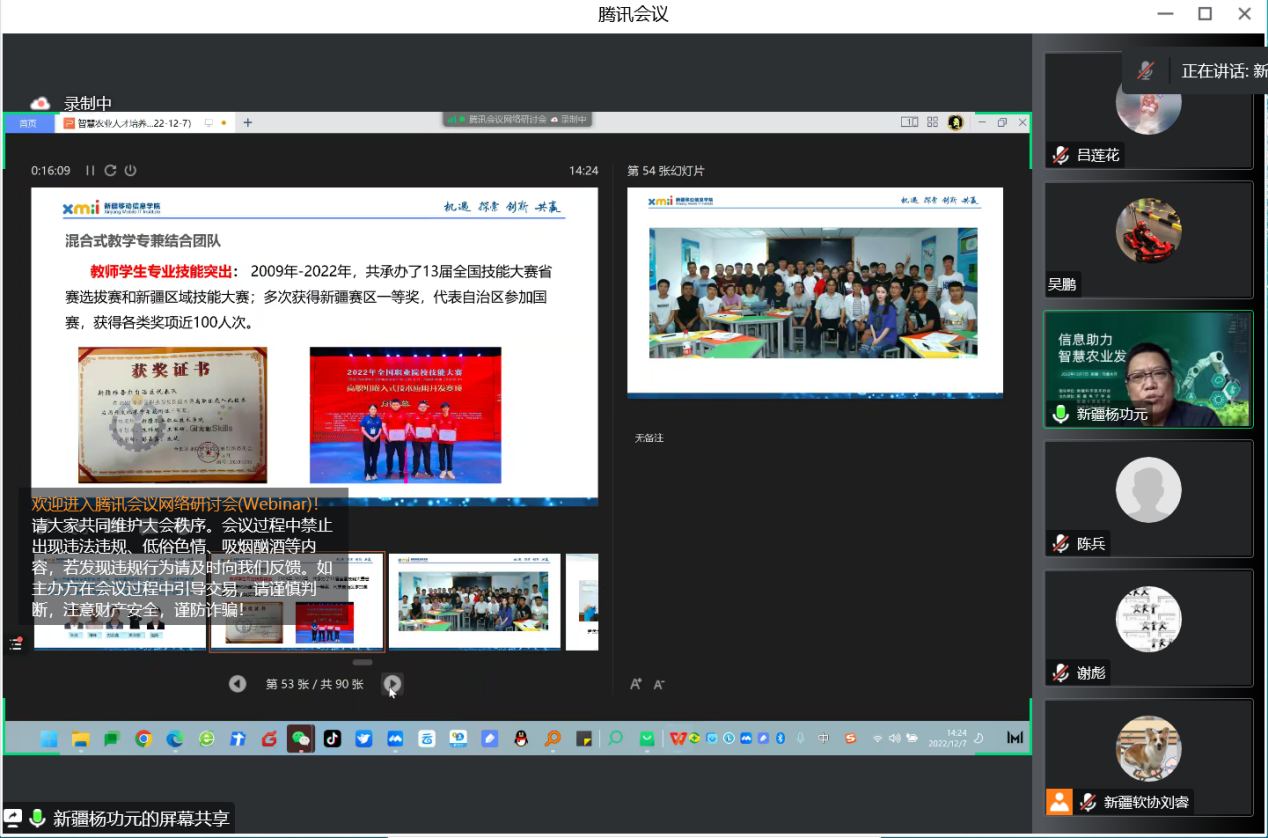Image resolution: width=1268 pixels, height=838 pixels.
Task: Advance to the next slide
Action: [x=393, y=684]
